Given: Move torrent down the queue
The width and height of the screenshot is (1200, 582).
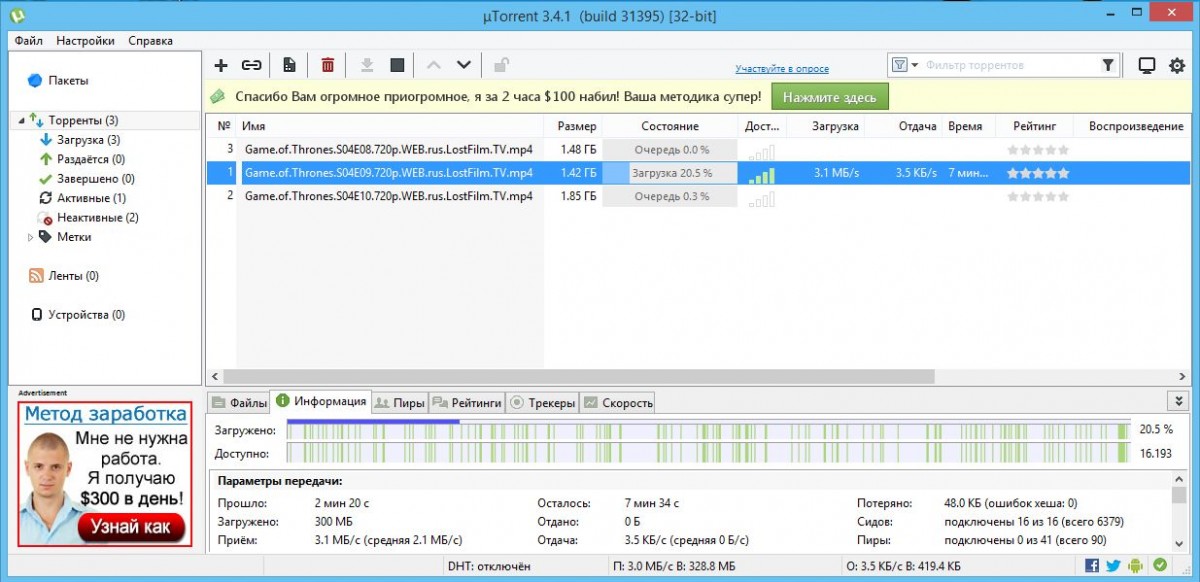Looking at the screenshot, I should point(463,65).
